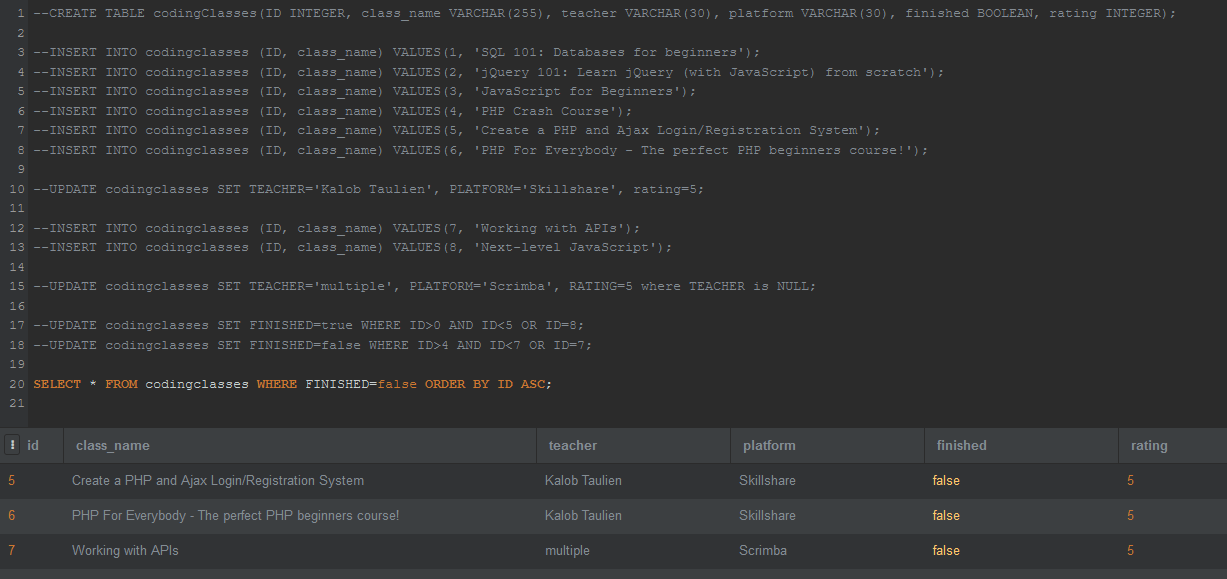This screenshot has height=579, width=1227.
Task: Place cursor in the code line inserting ID 6
Action: (481, 150)
